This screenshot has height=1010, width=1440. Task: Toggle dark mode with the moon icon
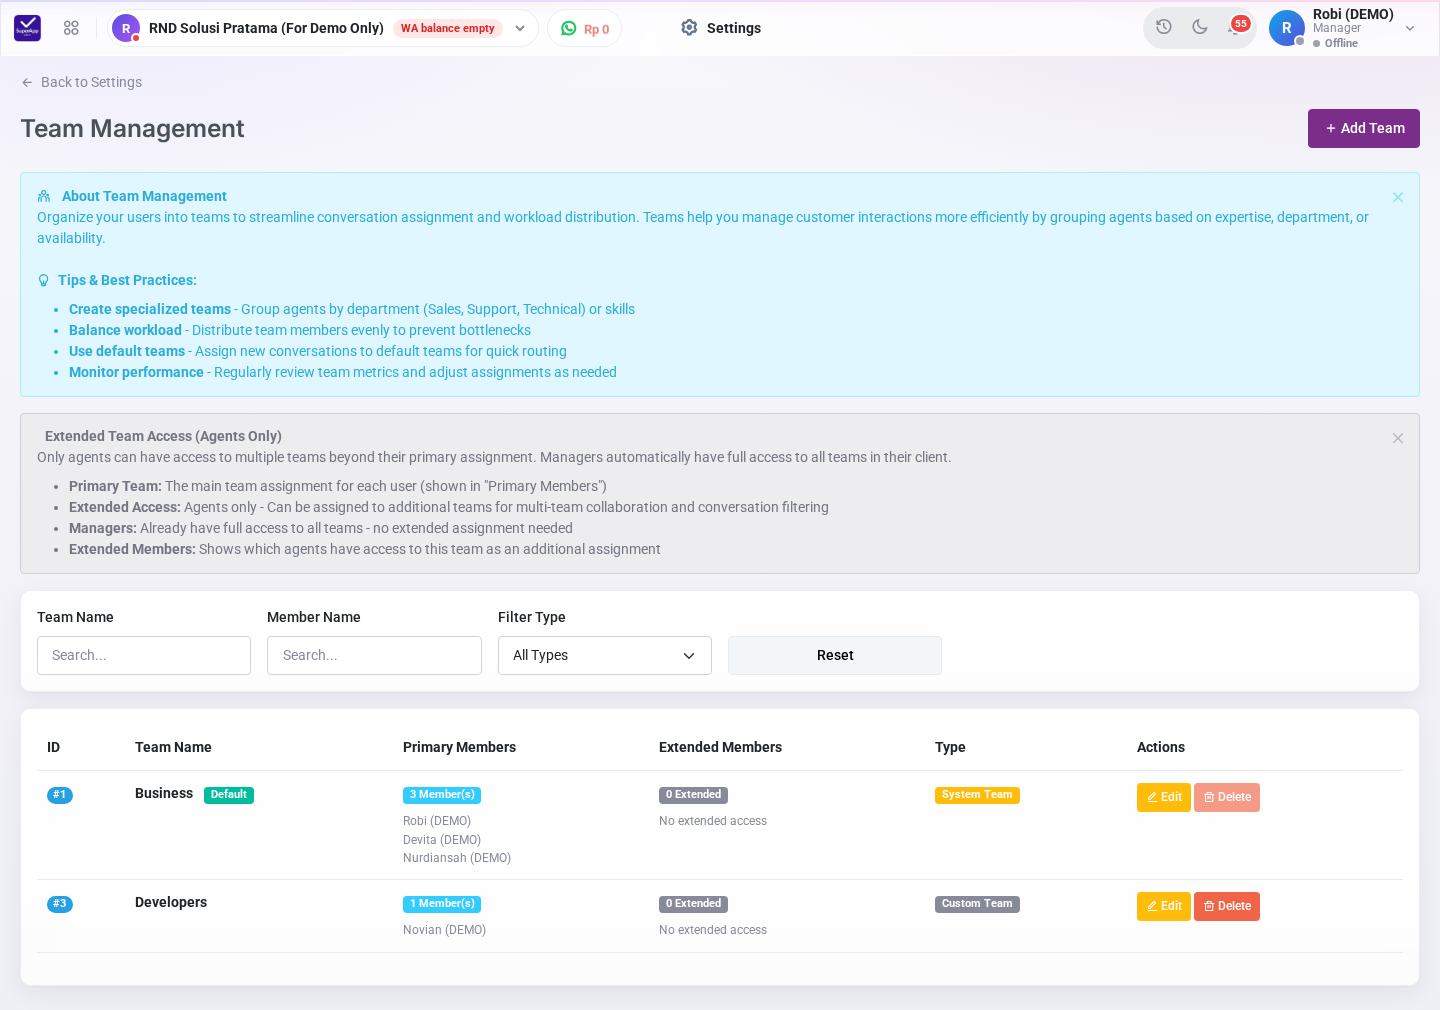pos(1200,27)
